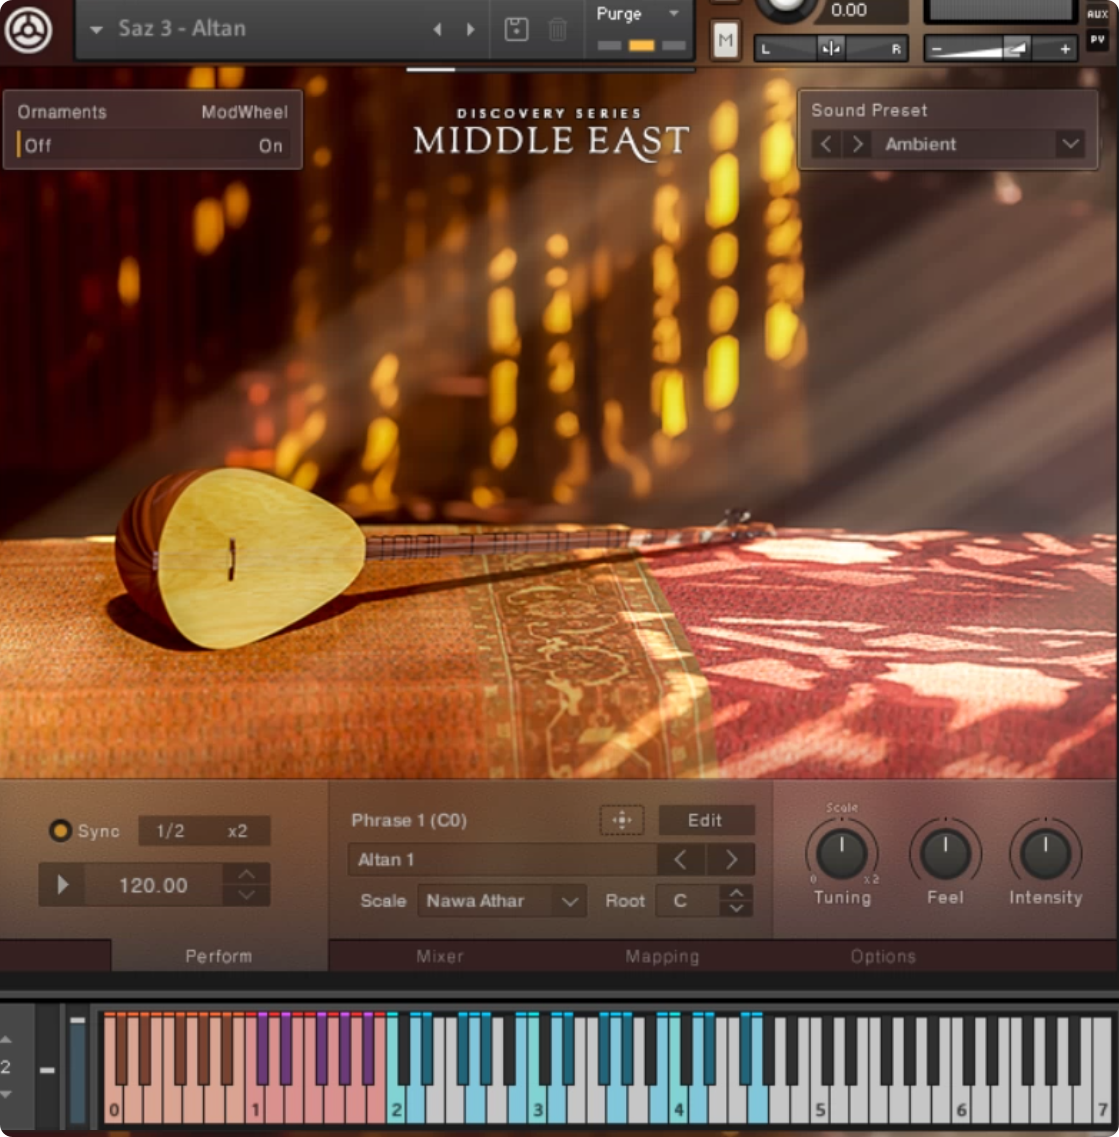Shift keyboard octave down arrow

6,1094
